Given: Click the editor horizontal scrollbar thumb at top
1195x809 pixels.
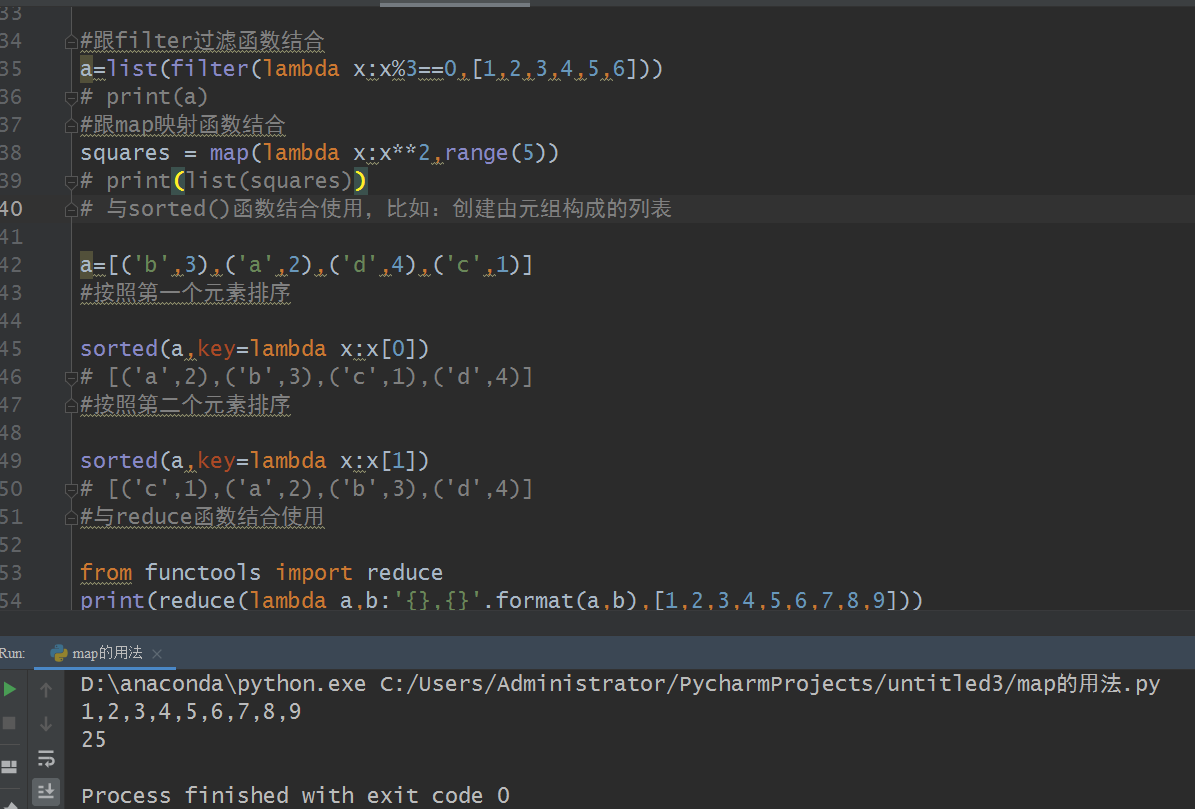Looking at the screenshot, I should point(455,3).
